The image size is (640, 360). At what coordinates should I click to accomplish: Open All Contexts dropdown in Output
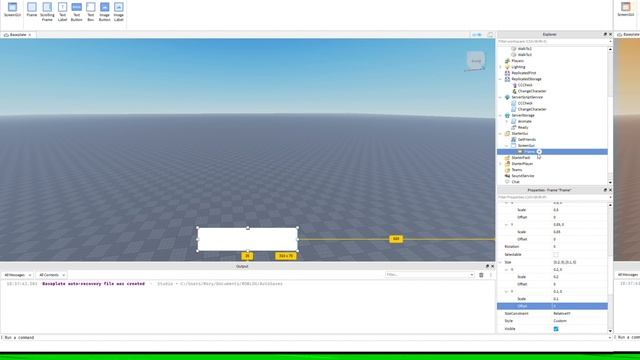pos(51,275)
